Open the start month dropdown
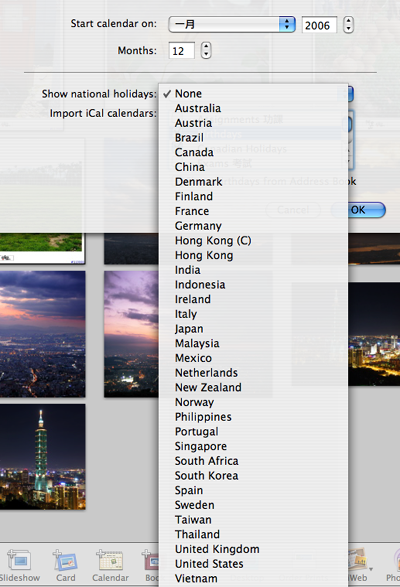Screen dimensions: 400x587 click(x=232, y=24)
